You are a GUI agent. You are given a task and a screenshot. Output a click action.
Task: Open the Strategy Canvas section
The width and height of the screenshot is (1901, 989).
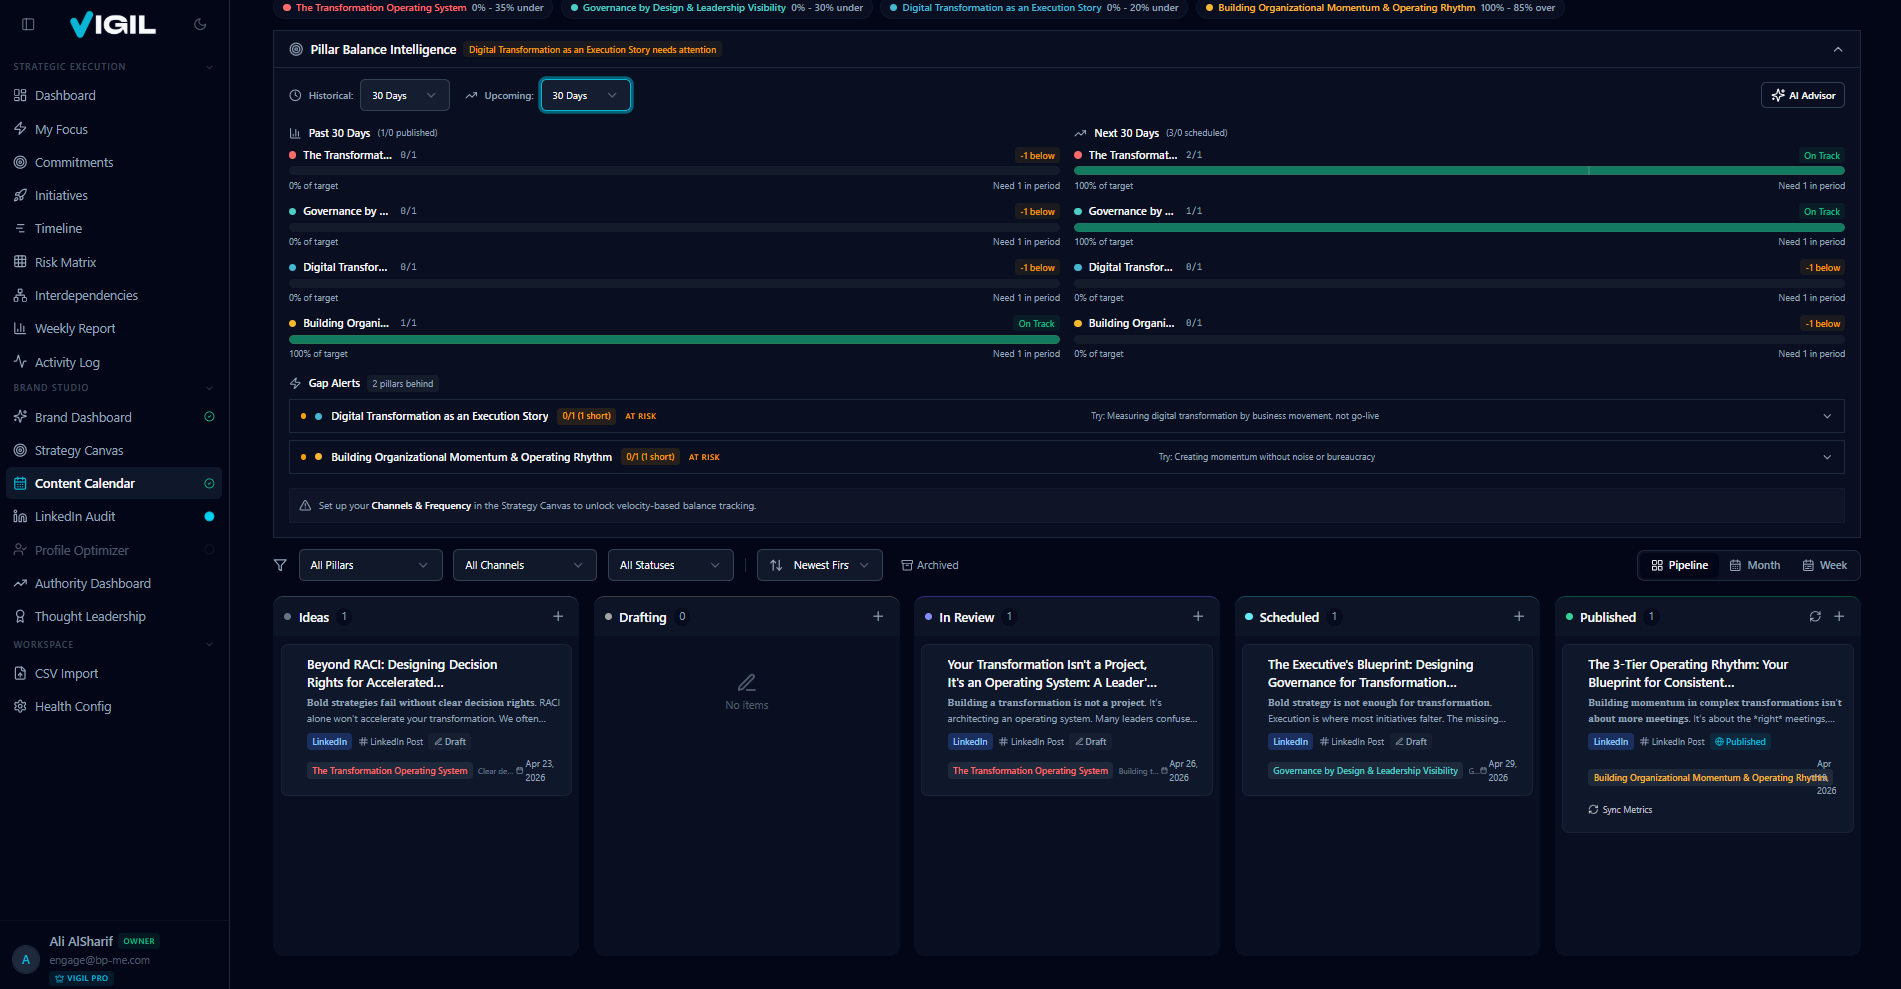pyautogui.click(x=78, y=450)
